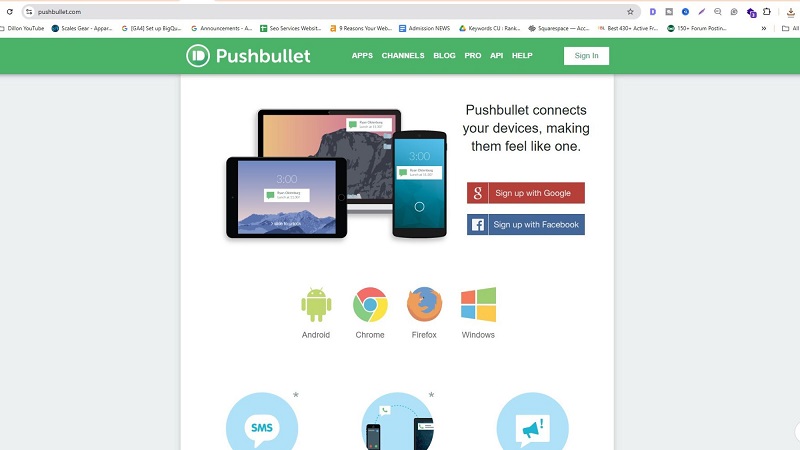
Task: Sign up with Facebook
Action: (x=526, y=224)
